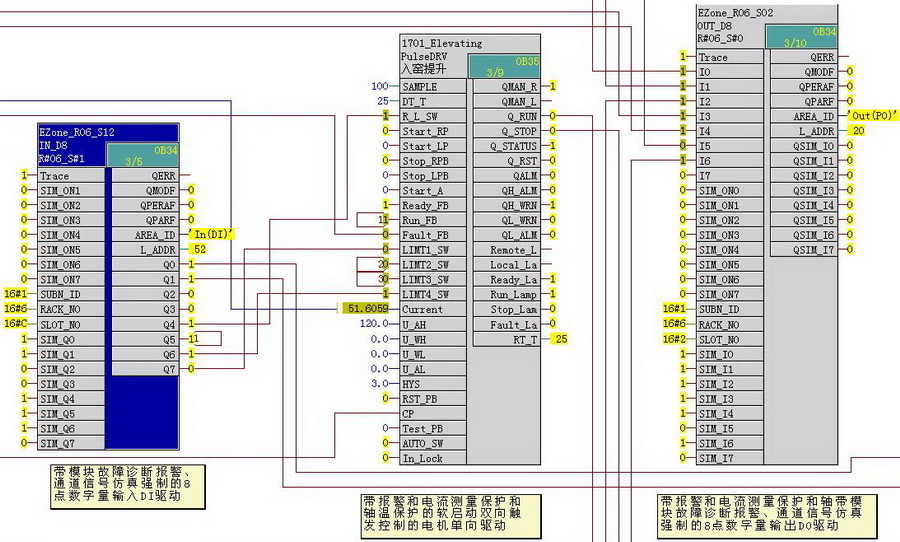Select the QSIM_I7 output pin
Screen dimensions: 900x542
point(804,250)
